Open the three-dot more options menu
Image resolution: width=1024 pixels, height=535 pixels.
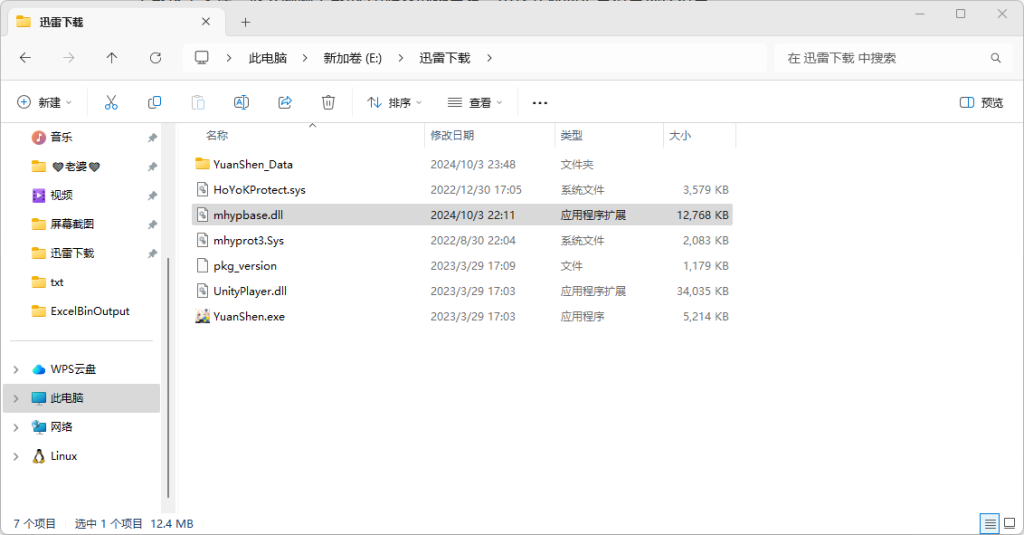tap(539, 103)
